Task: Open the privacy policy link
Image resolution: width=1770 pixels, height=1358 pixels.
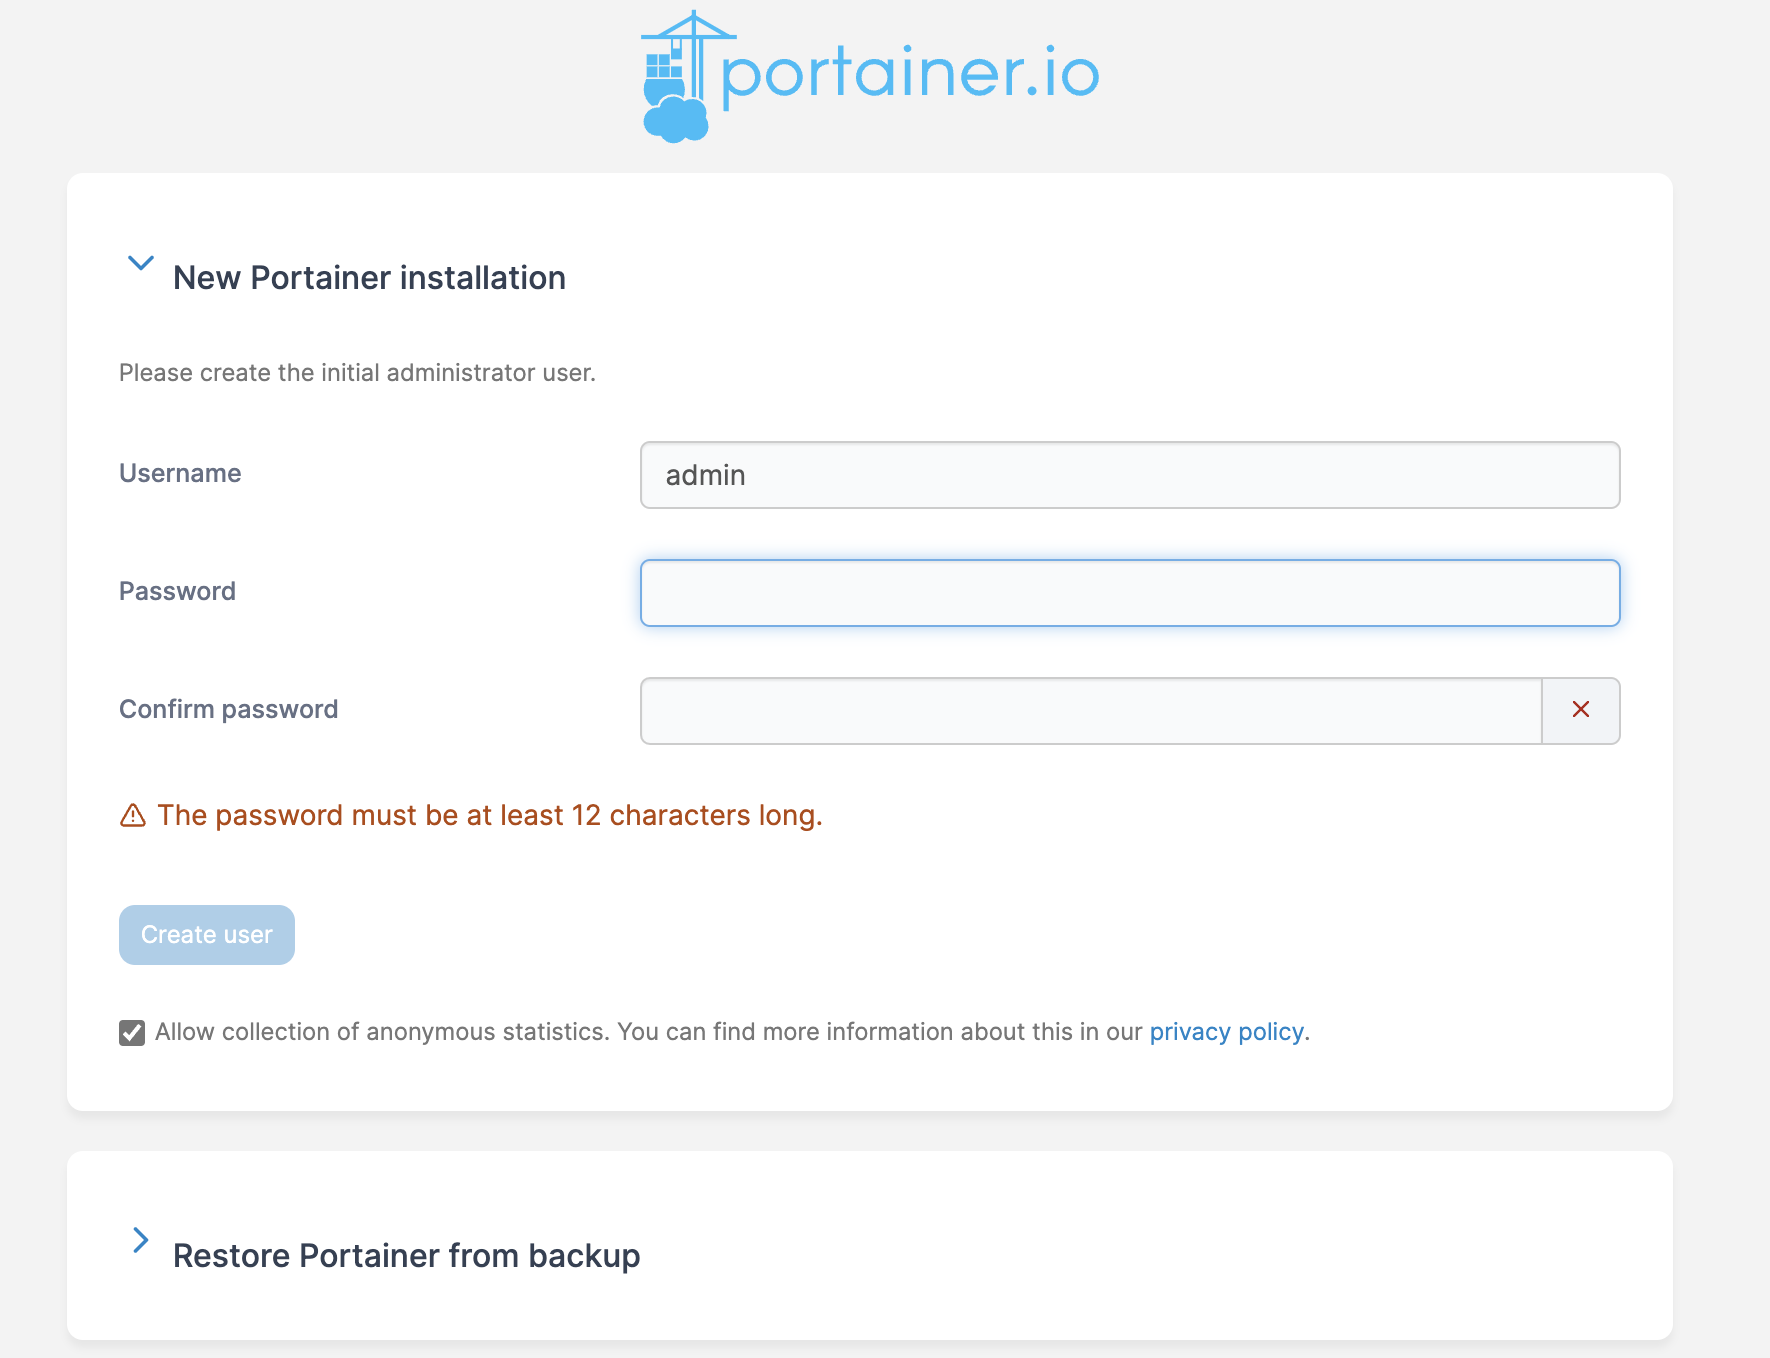Action: (1226, 1032)
